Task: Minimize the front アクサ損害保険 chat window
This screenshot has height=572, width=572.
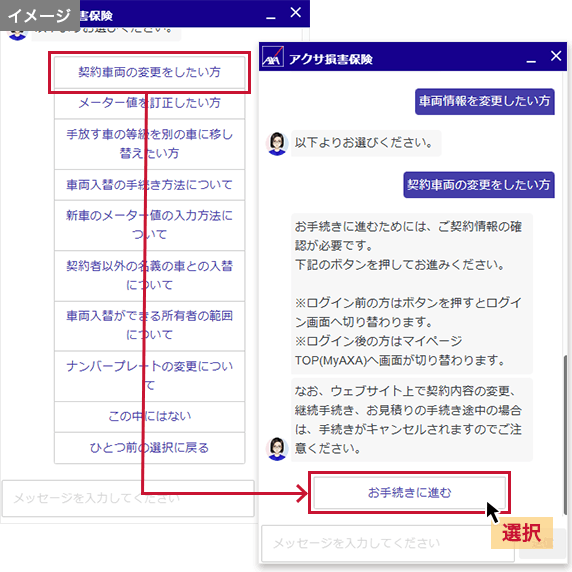Action: click(531, 61)
